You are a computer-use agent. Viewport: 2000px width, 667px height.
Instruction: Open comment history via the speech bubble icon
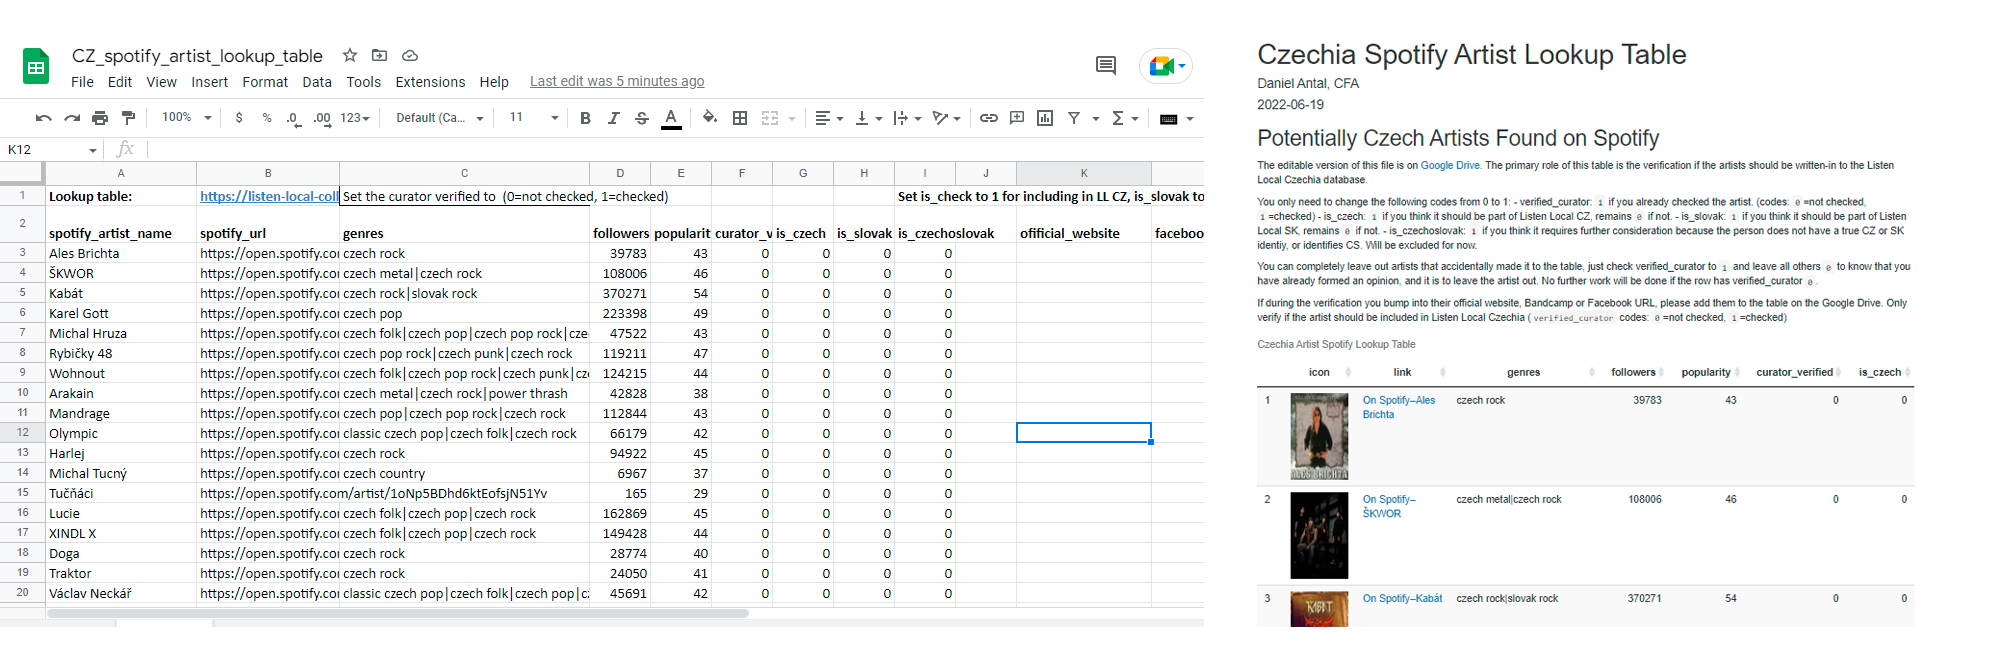point(1106,66)
